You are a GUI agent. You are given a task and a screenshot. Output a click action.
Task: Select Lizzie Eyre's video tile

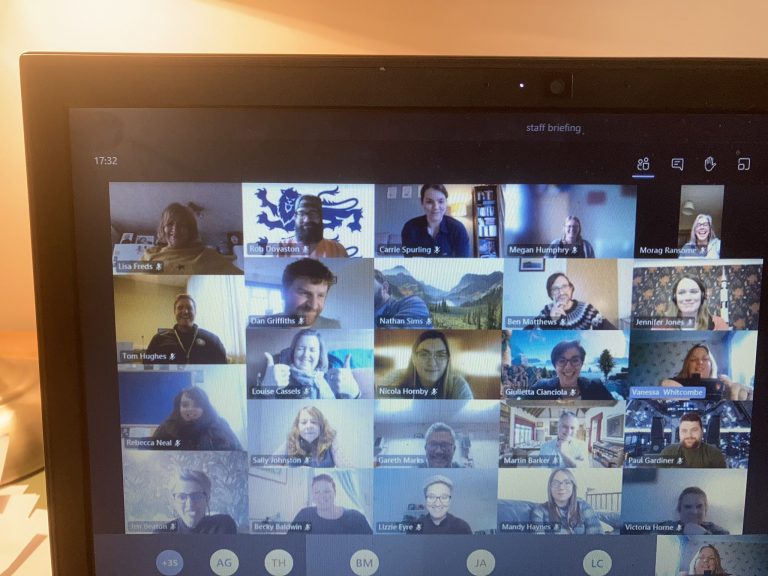pyautogui.click(x=435, y=501)
